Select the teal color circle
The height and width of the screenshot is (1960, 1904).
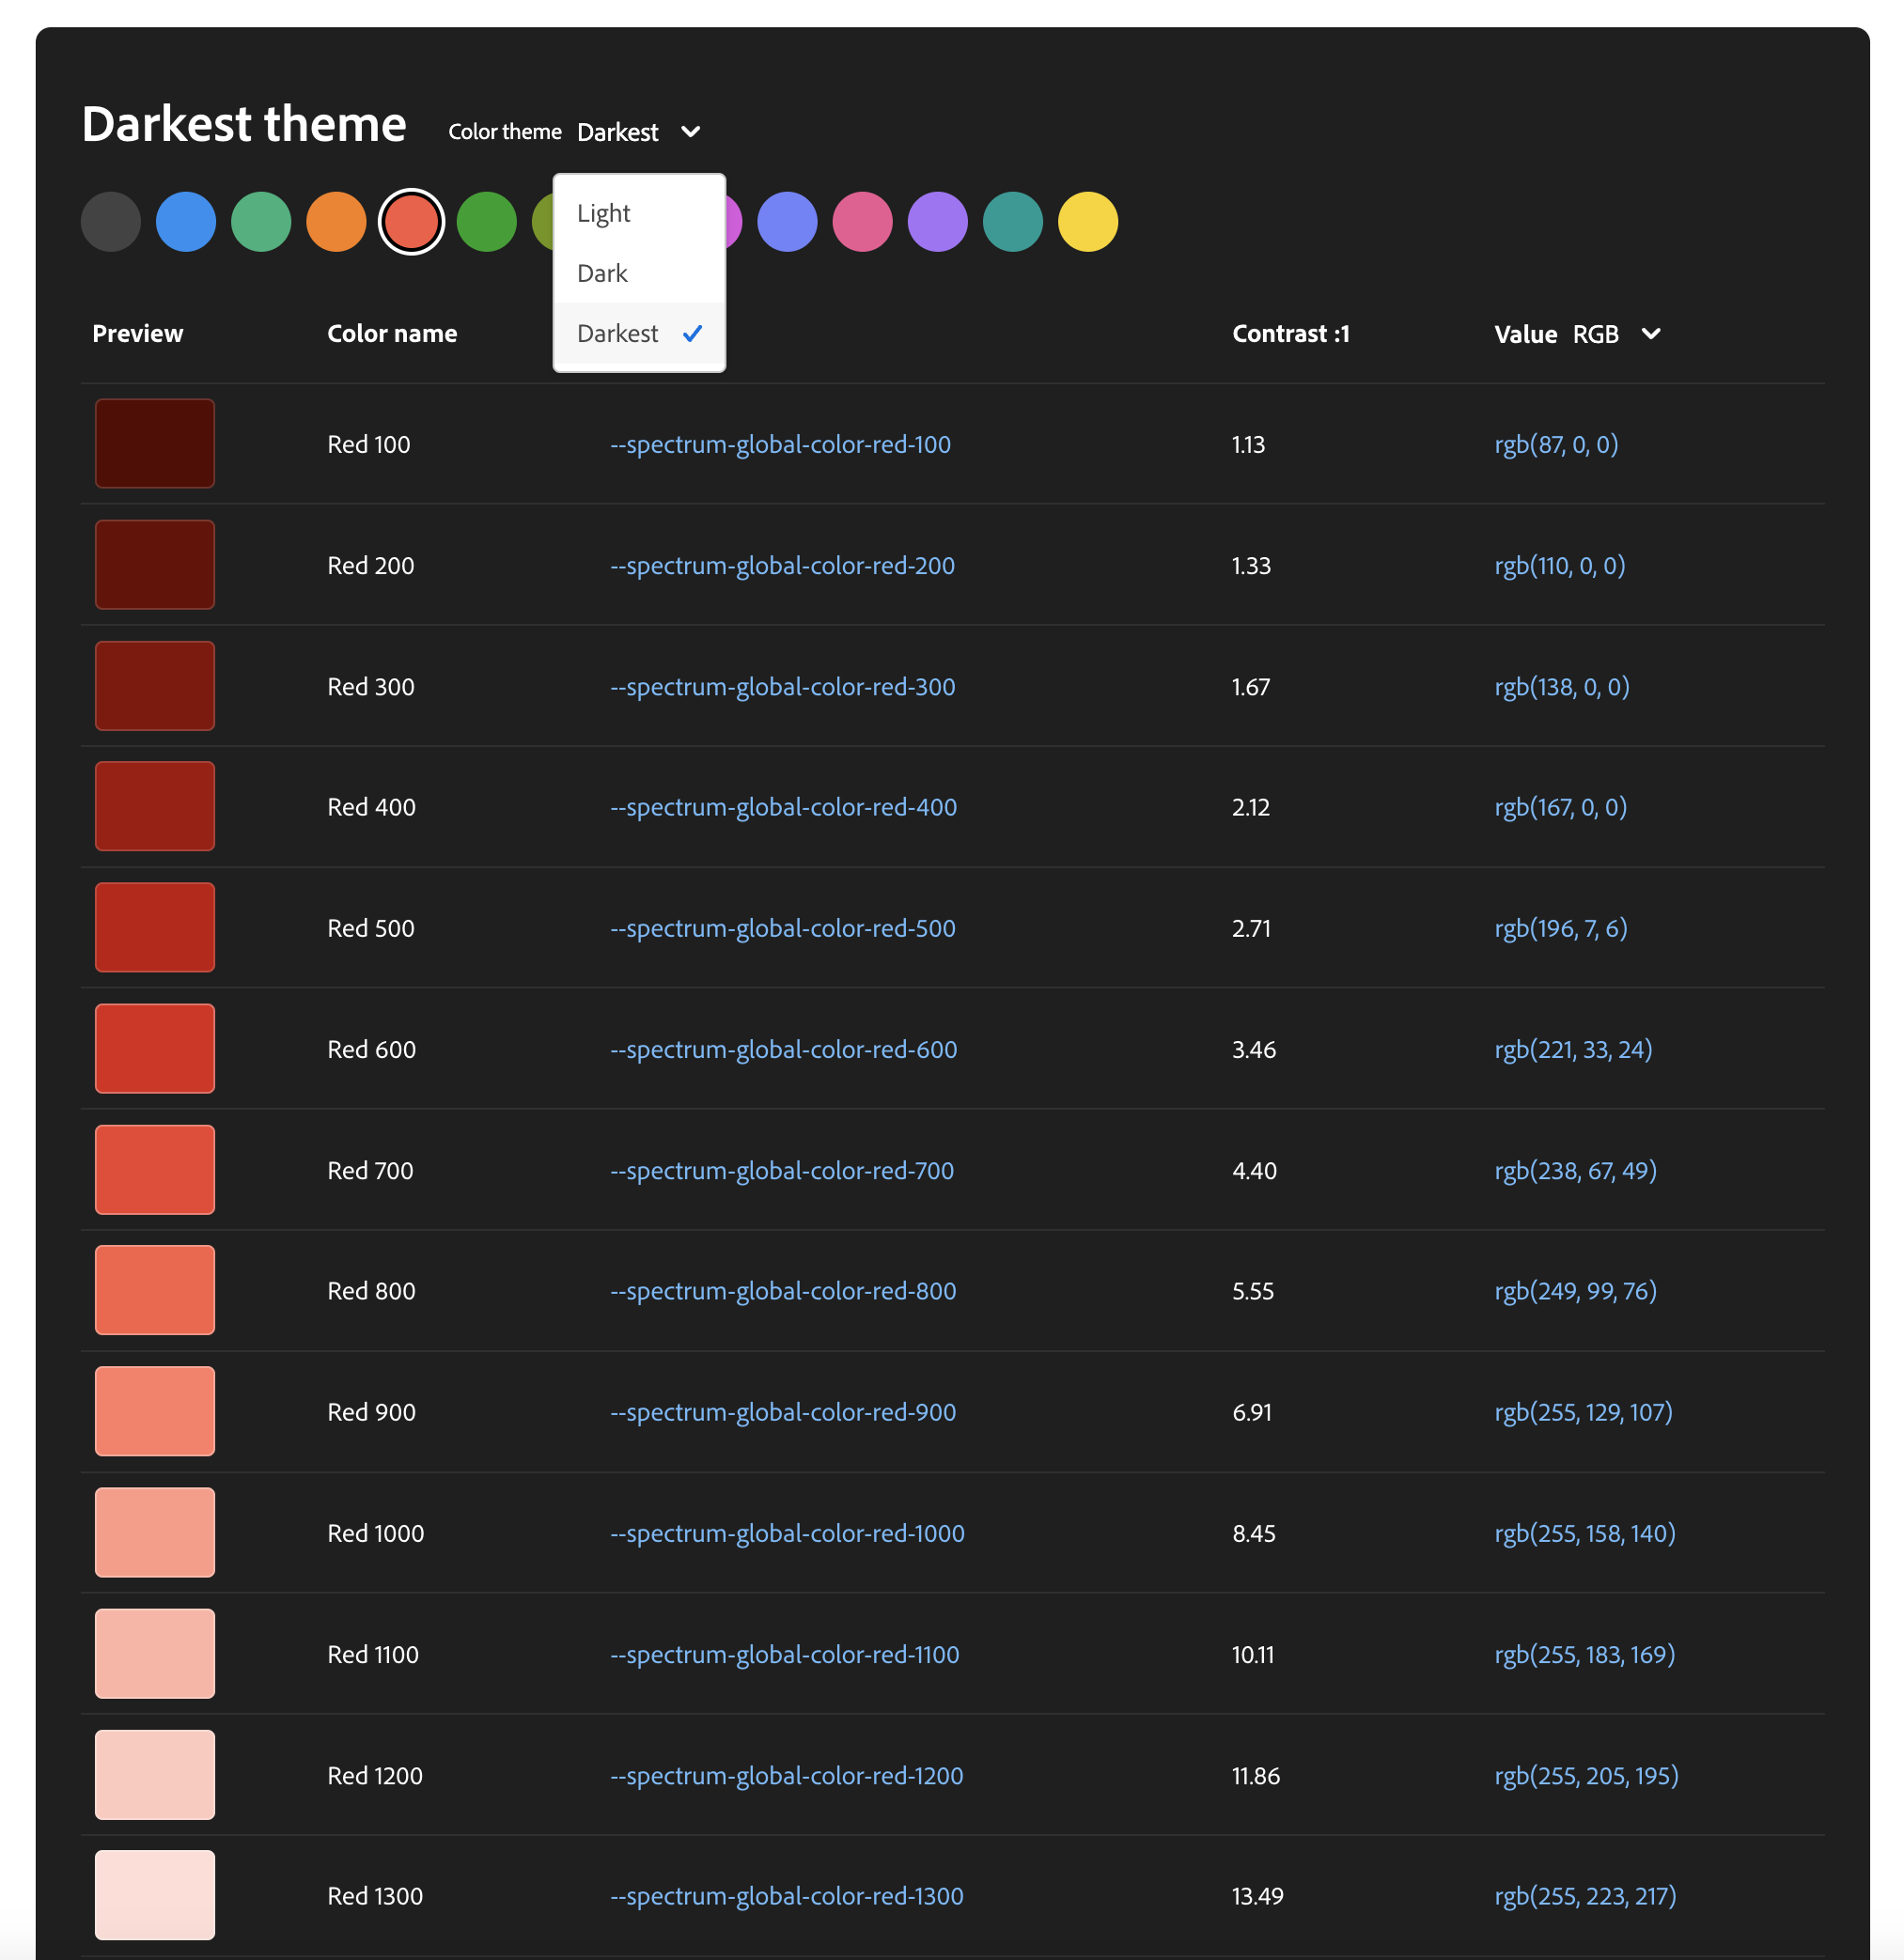coord(1013,222)
